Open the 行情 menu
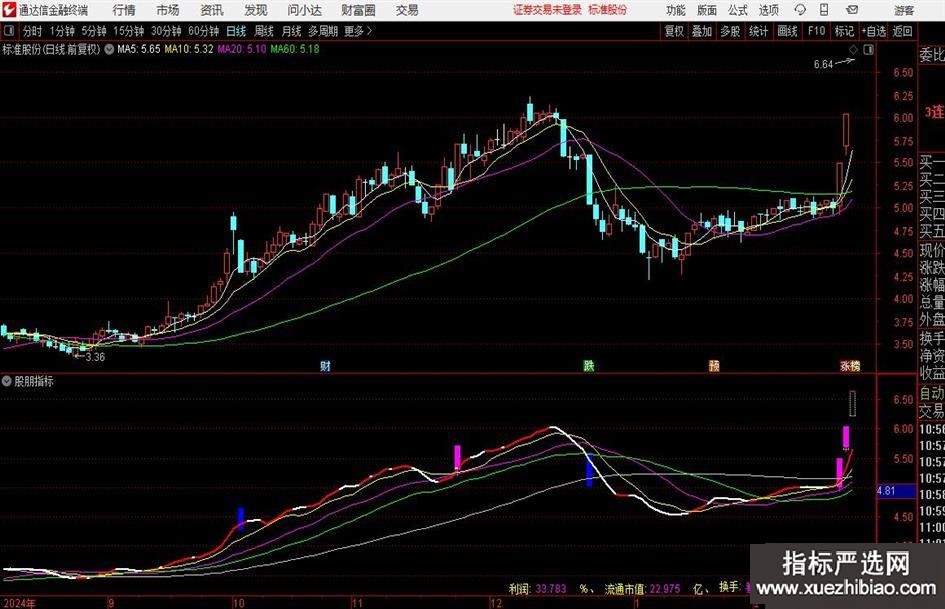 [x=124, y=10]
